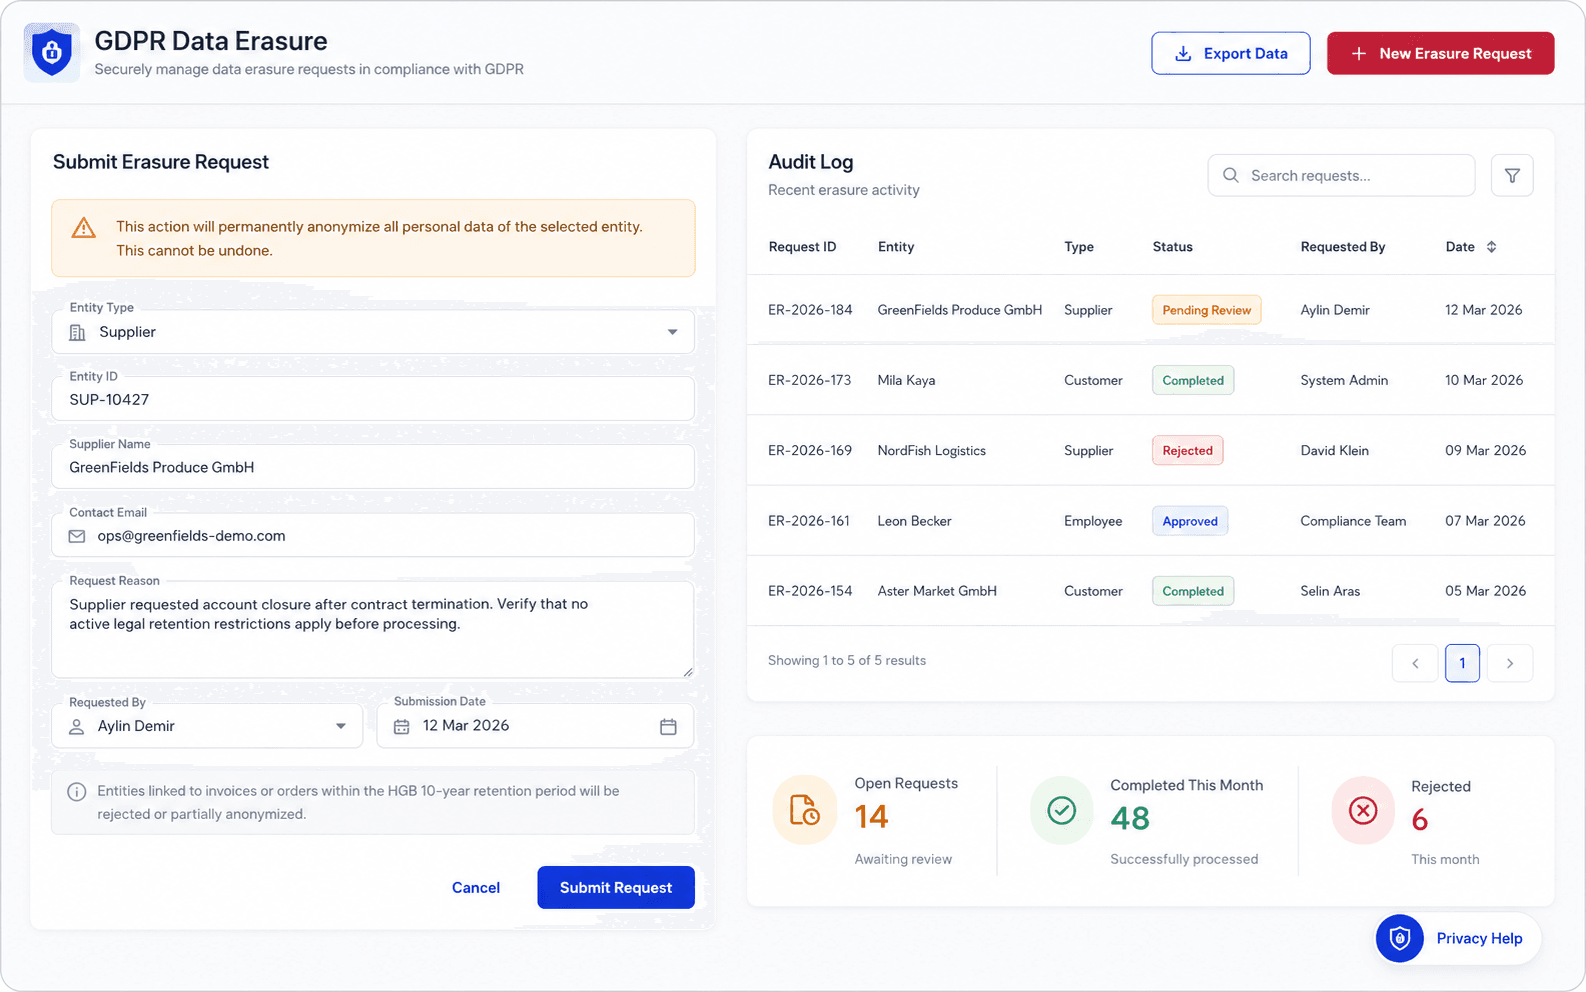Select page 1 in pagination
This screenshot has height=992, width=1586.
coord(1462,663)
